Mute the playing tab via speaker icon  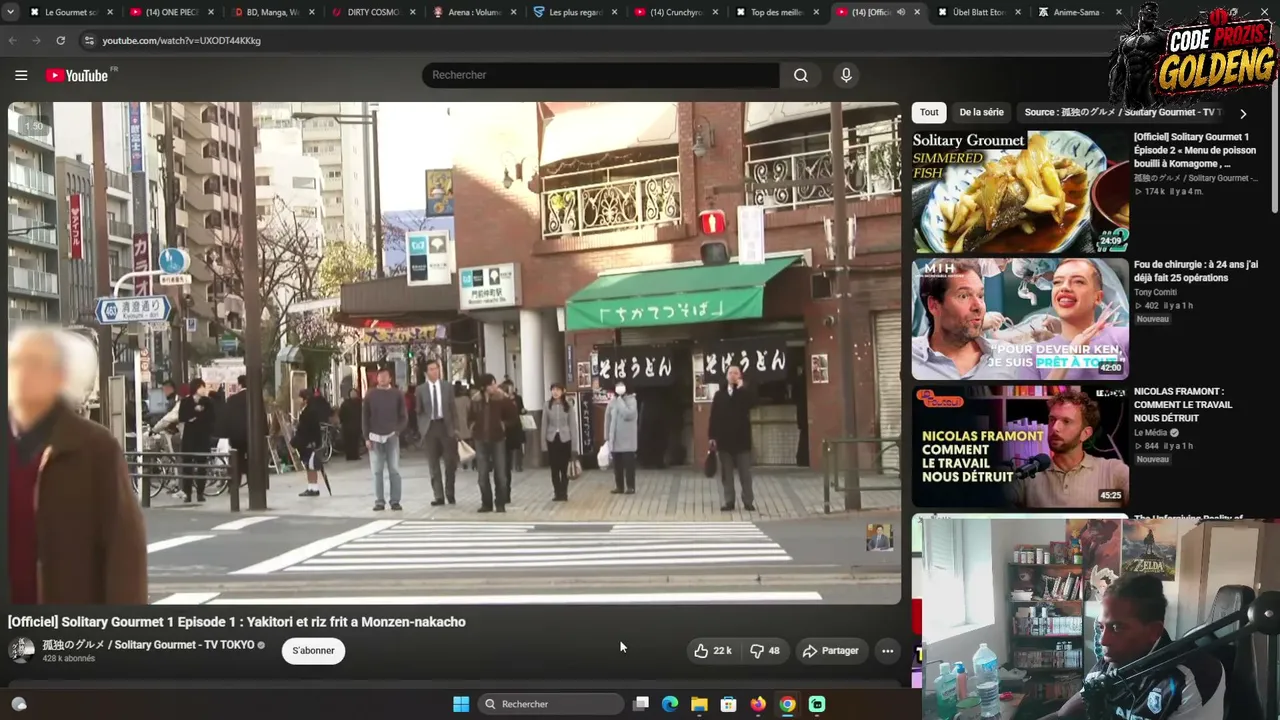901,12
